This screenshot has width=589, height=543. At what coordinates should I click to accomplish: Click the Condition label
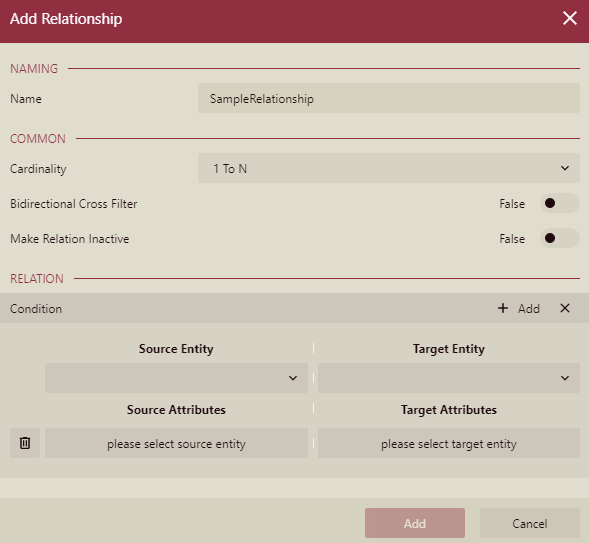coord(36,309)
